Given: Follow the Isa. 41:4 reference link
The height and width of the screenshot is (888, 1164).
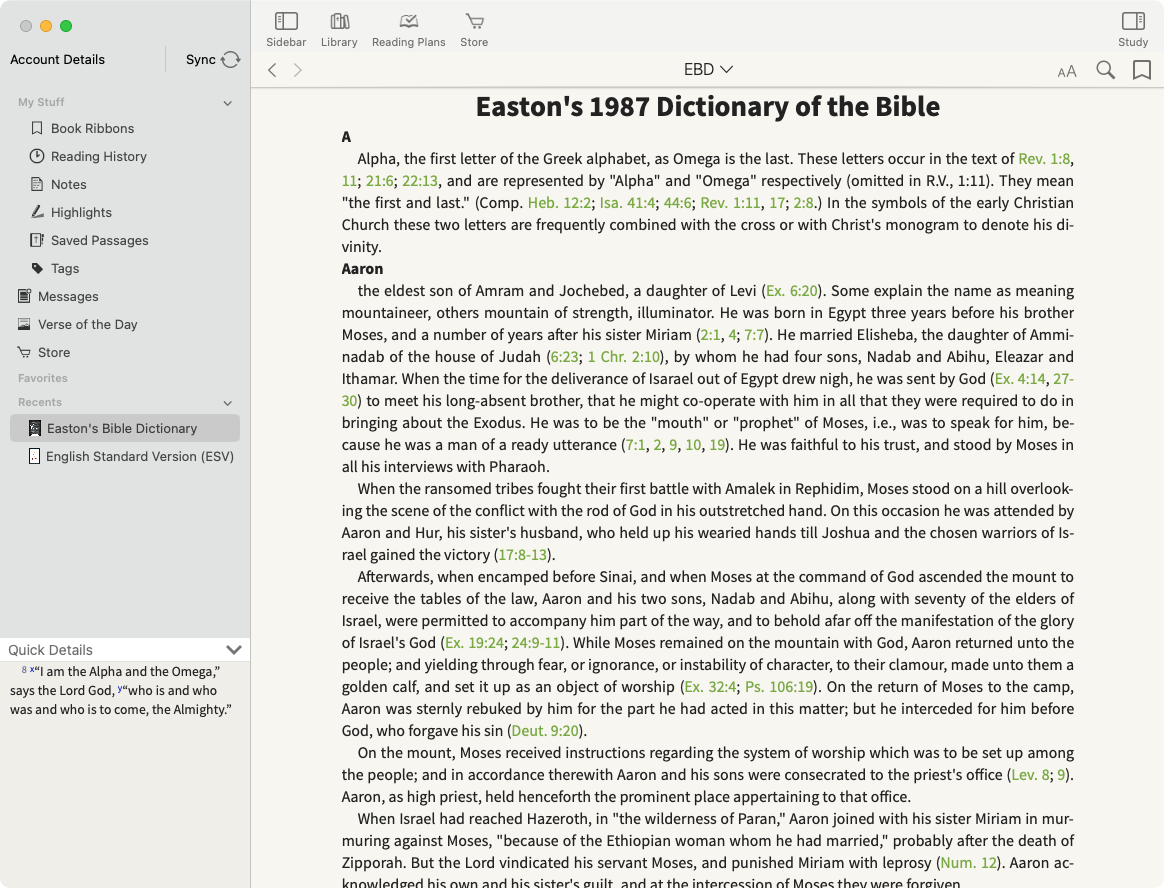Looking at the screenshot, I should [x=627, y=203].
